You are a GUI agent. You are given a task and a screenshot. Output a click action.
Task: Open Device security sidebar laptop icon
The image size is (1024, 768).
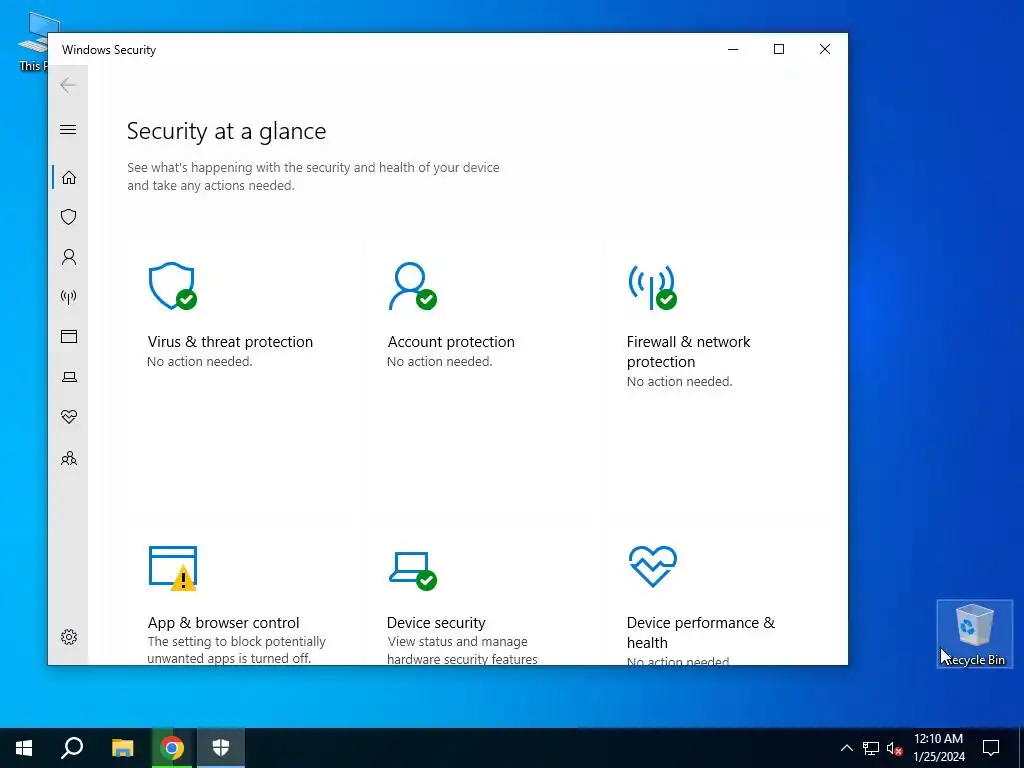pos(69,377)
